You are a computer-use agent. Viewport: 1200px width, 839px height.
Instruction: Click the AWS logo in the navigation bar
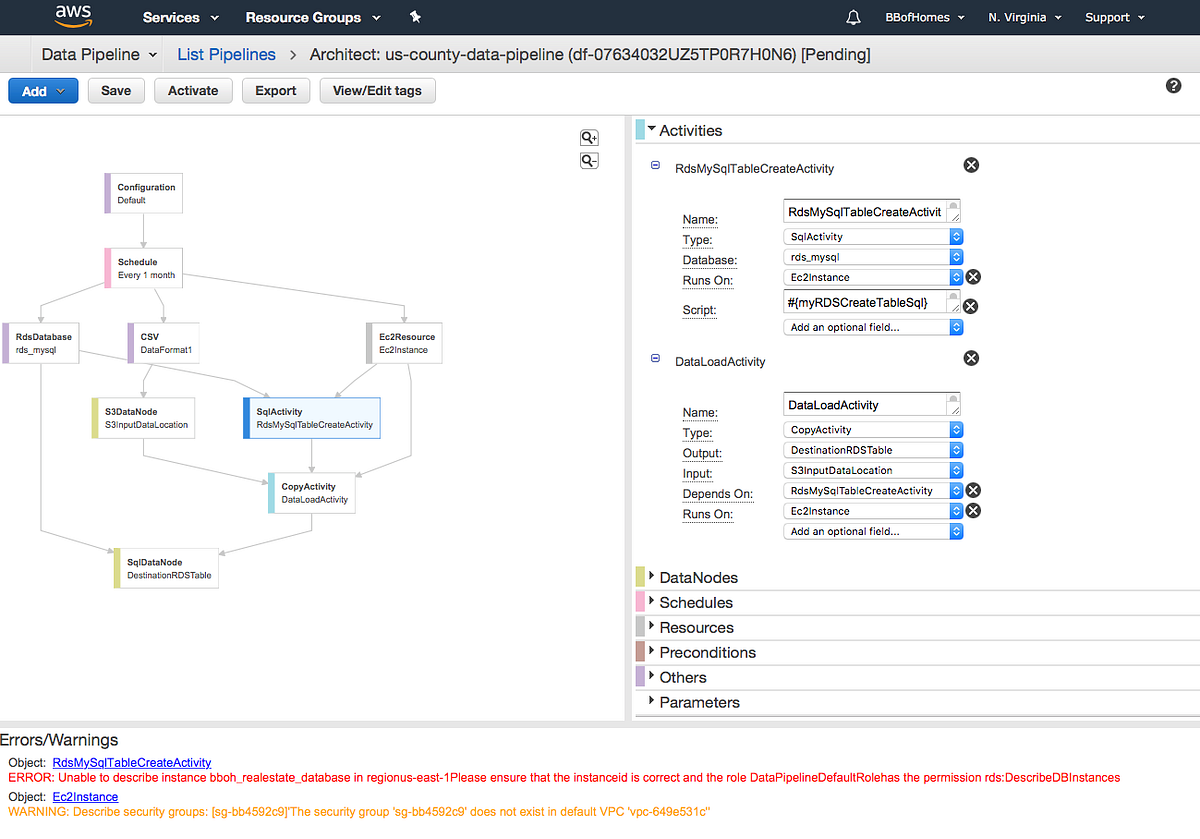(73, 17)
